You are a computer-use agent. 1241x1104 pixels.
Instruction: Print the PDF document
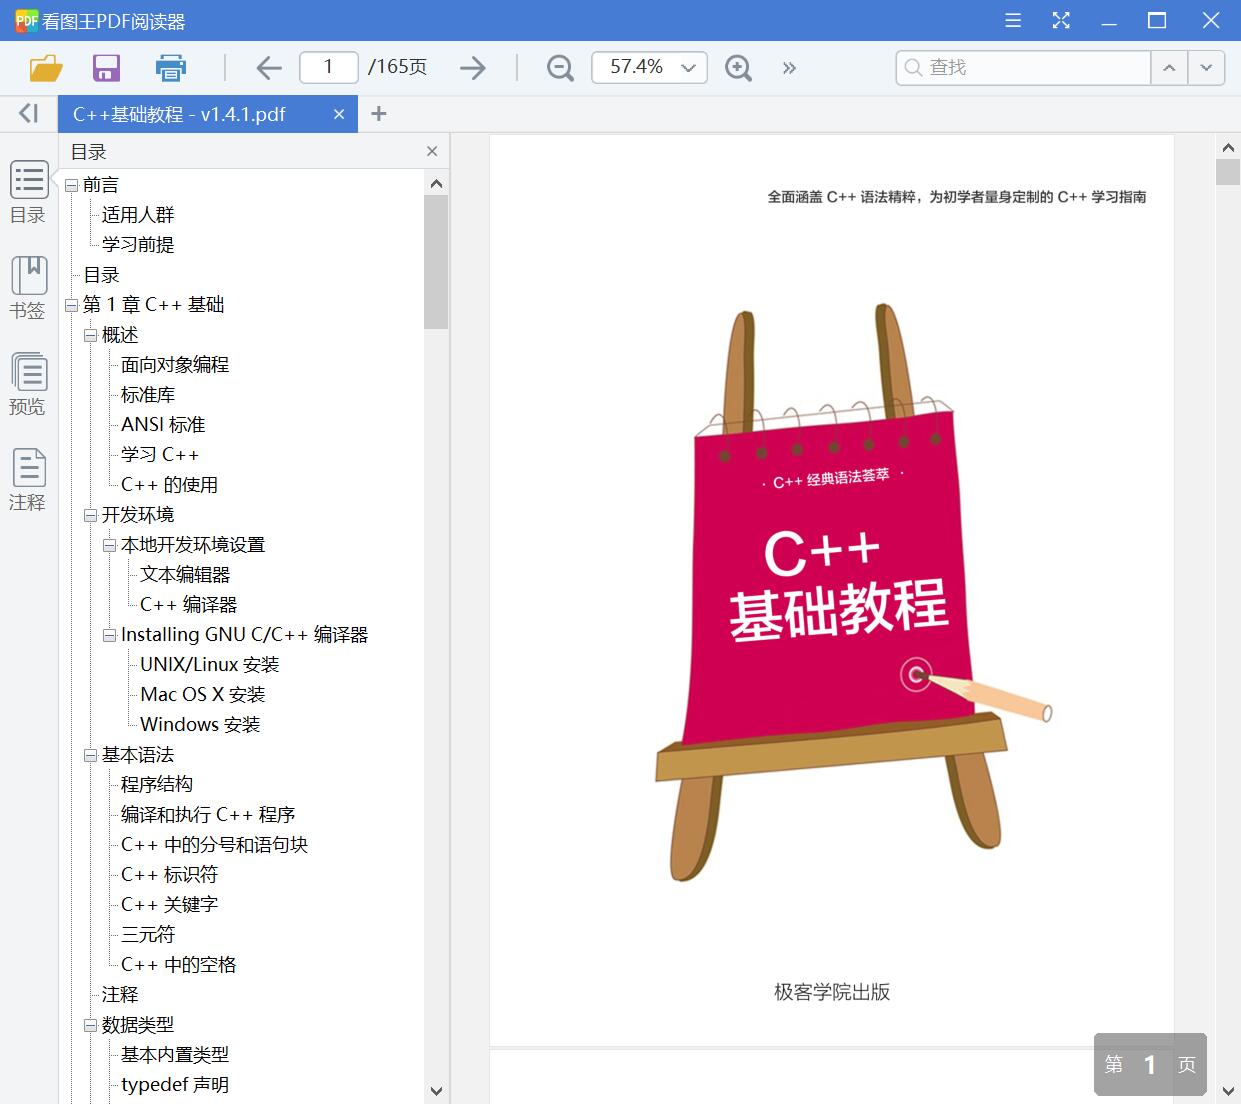[170, 67]
